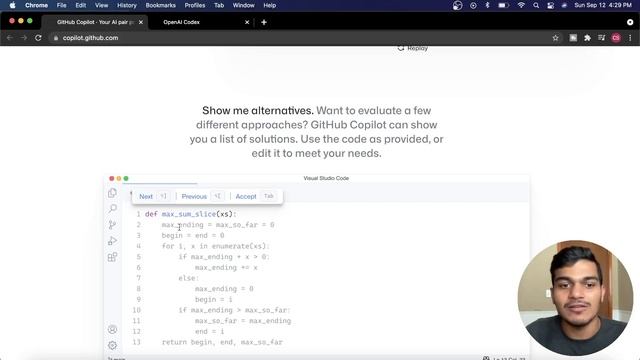The width and height of the screenshot is (640, 360).
Task: Open Run and Debug icon in sidebar
Action: click(112, 241)
